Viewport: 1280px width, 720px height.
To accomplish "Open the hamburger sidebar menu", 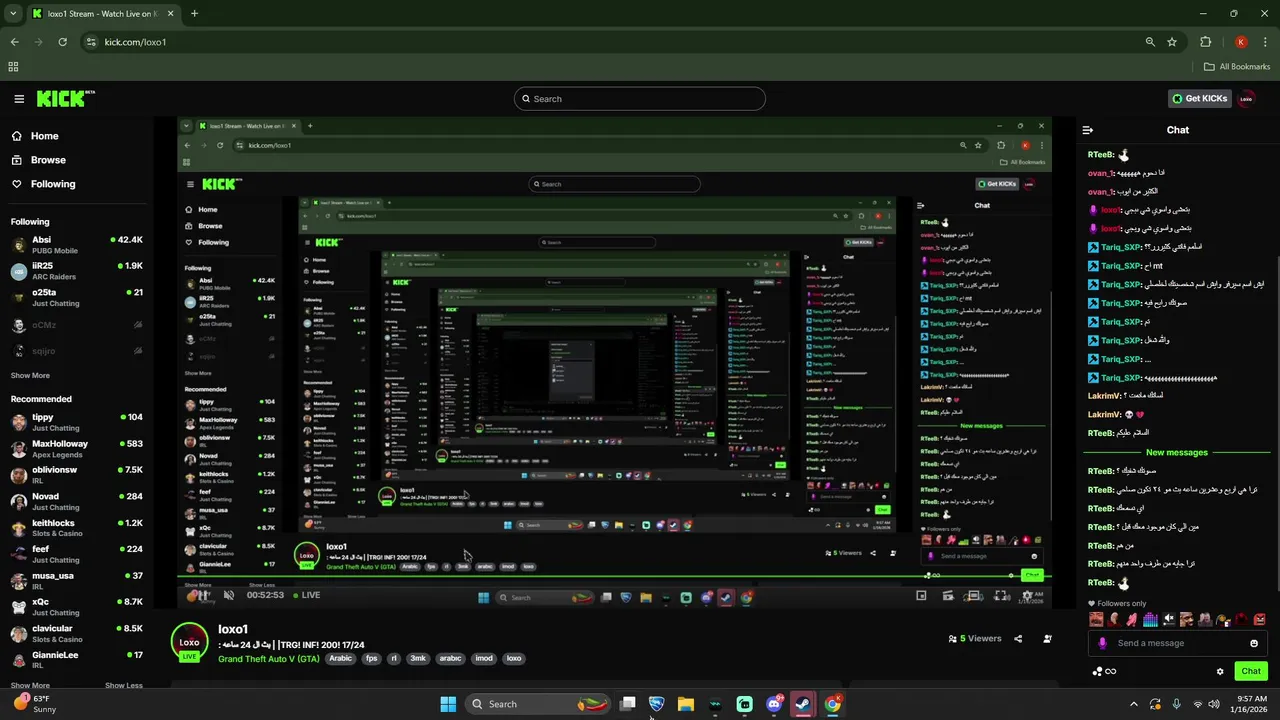I will point(19,99).
